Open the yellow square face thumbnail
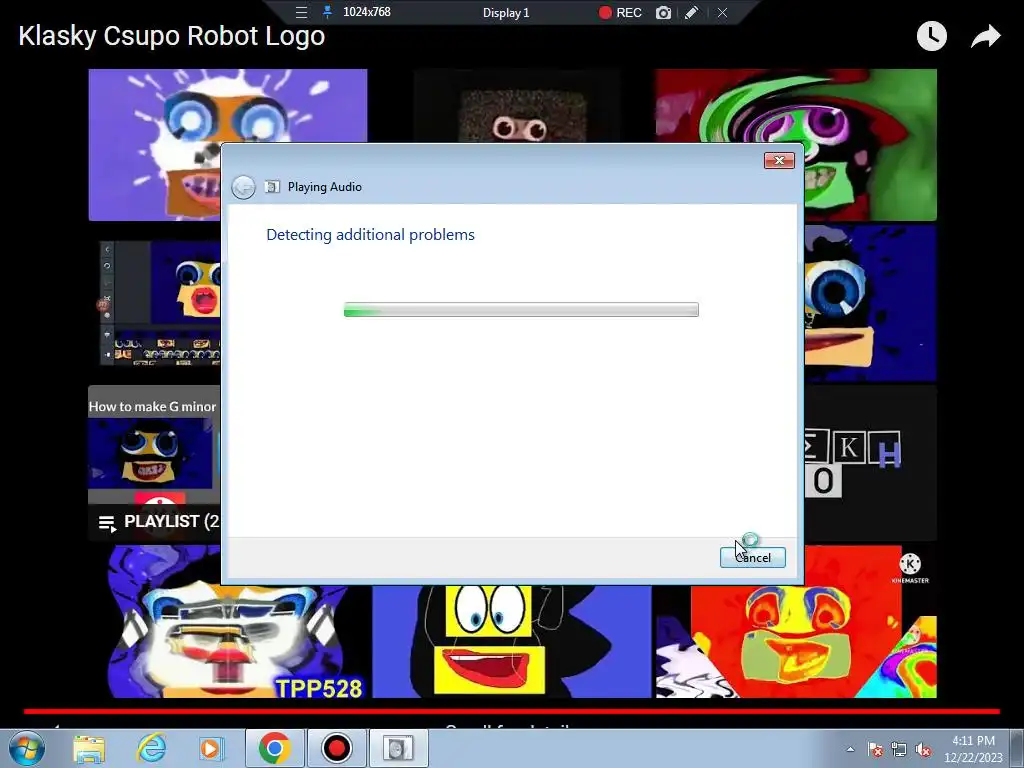This screenshot has height=768, width=1024. coord(512,641)
